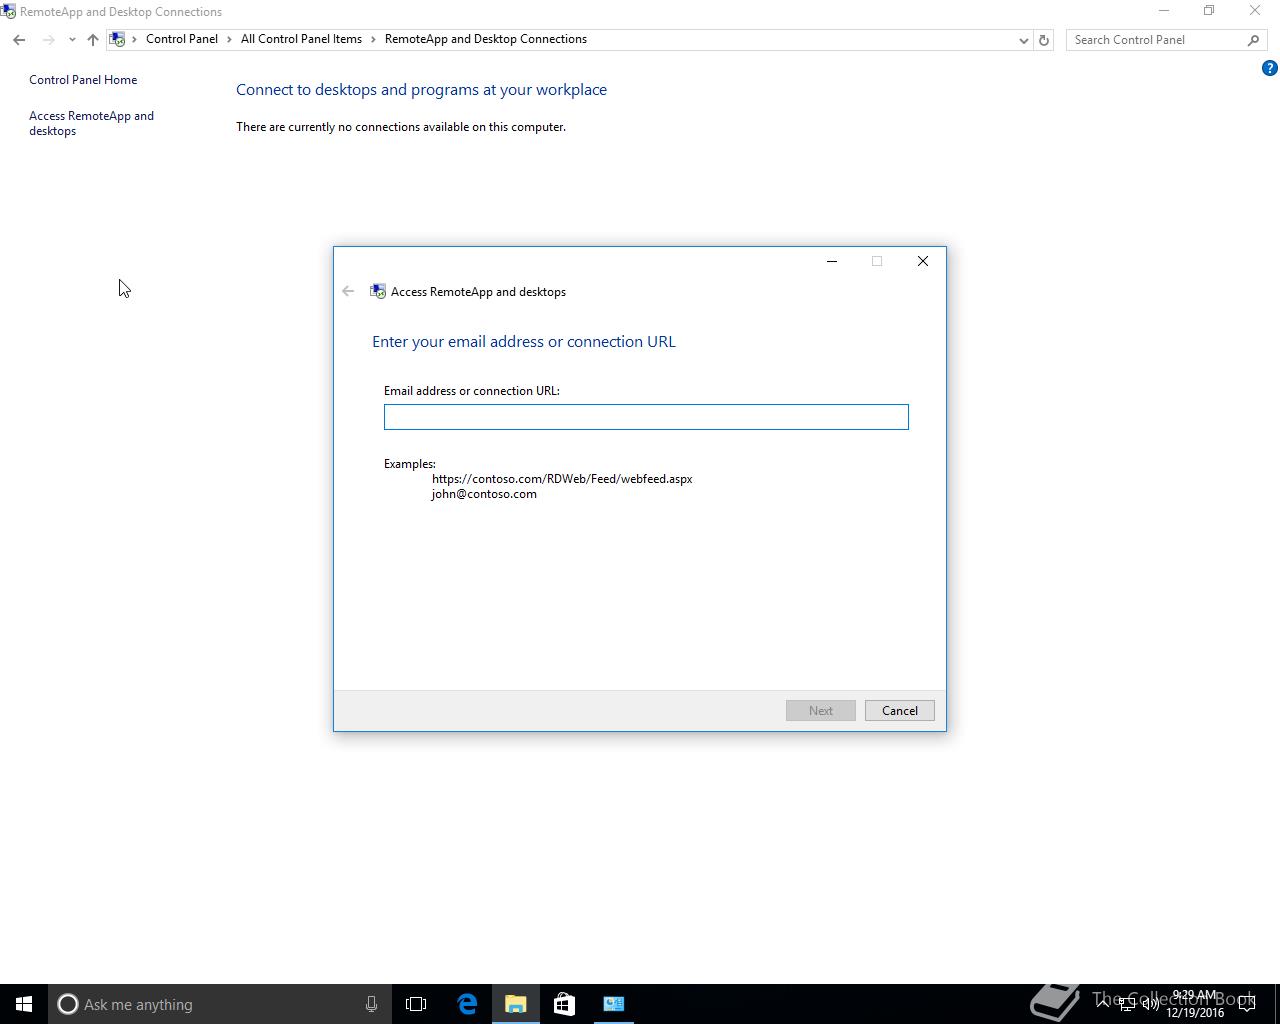Go back with the dialog's back arrow
Viewport: 1280px width, 1024px height.
(348, 291)
